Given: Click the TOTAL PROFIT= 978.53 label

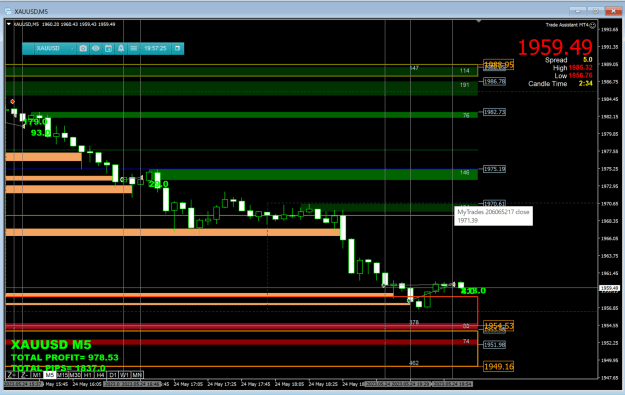Looking at the screenshot, I should tap(65, 358).
